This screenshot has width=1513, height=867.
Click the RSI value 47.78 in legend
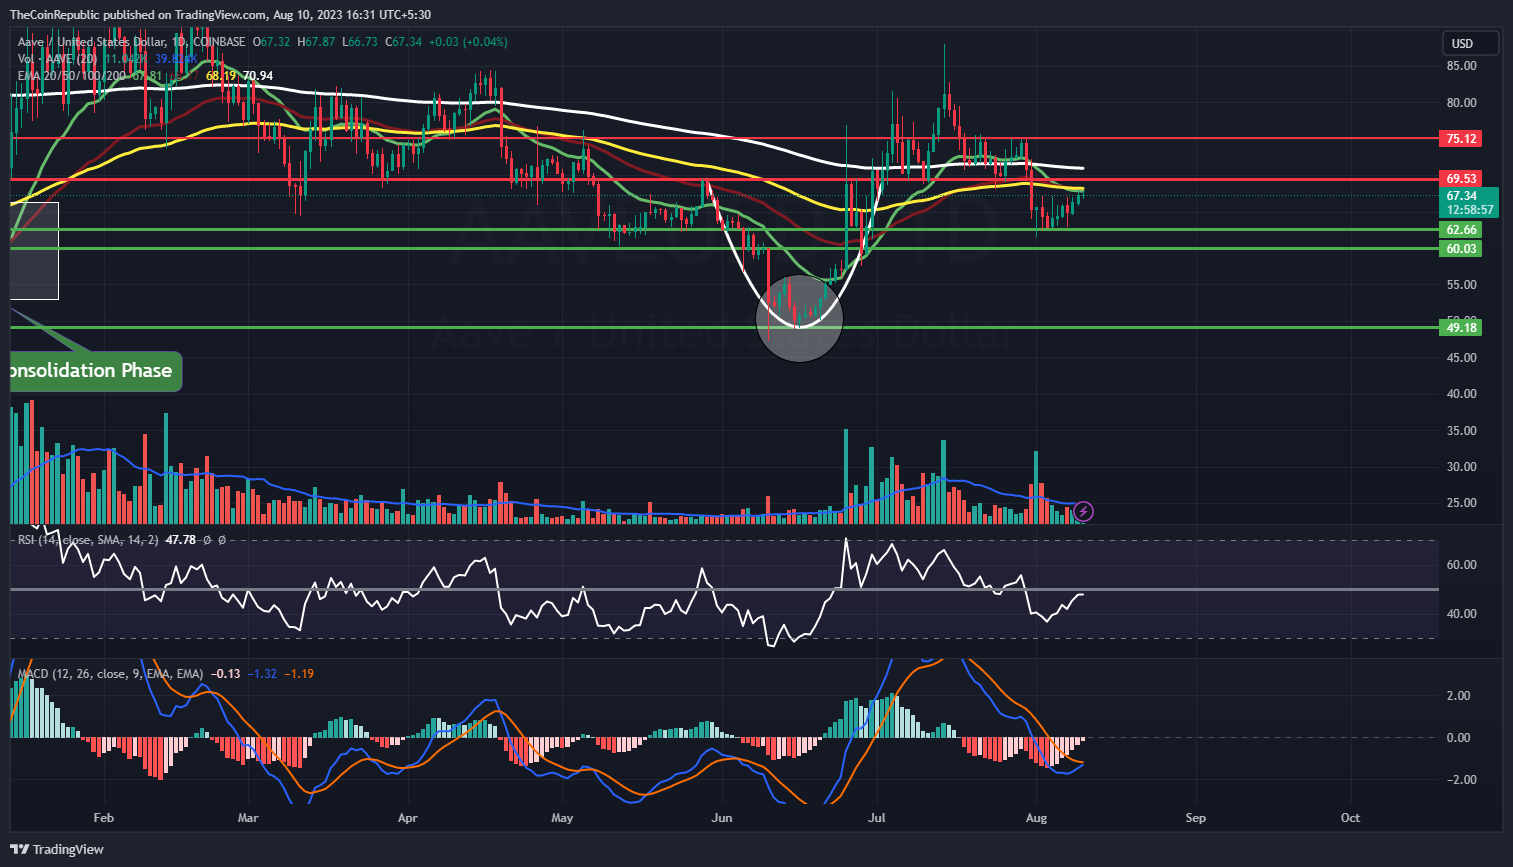coord(181,540)
